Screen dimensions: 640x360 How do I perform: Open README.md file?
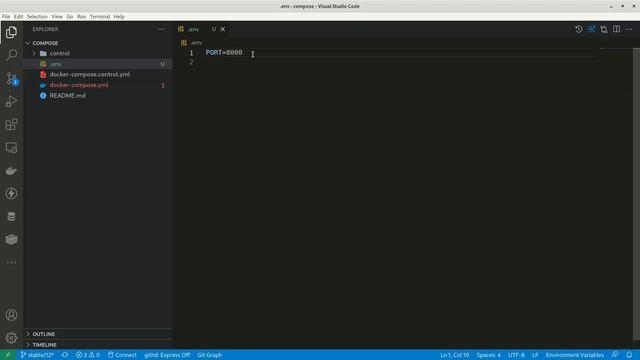click(x=98, y=96)
